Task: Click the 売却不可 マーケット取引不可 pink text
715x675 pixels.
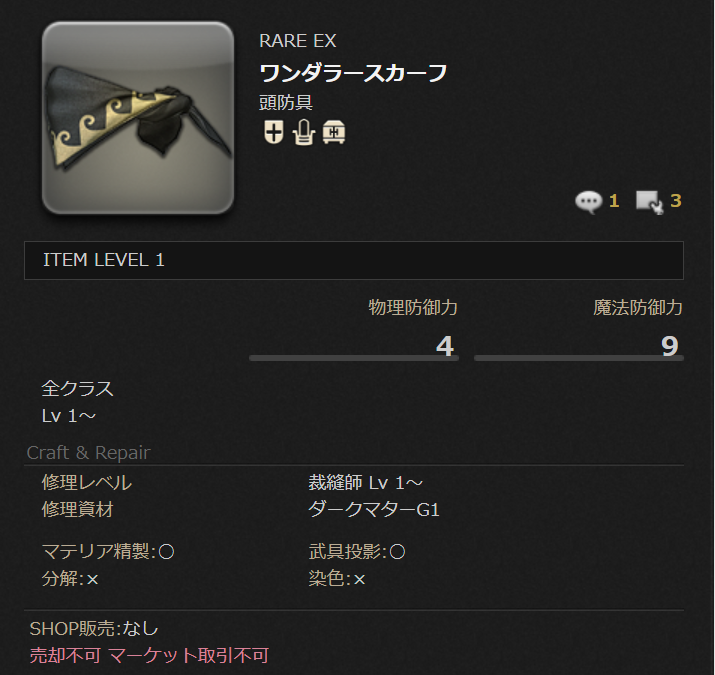Action: [x=149, y=655]
